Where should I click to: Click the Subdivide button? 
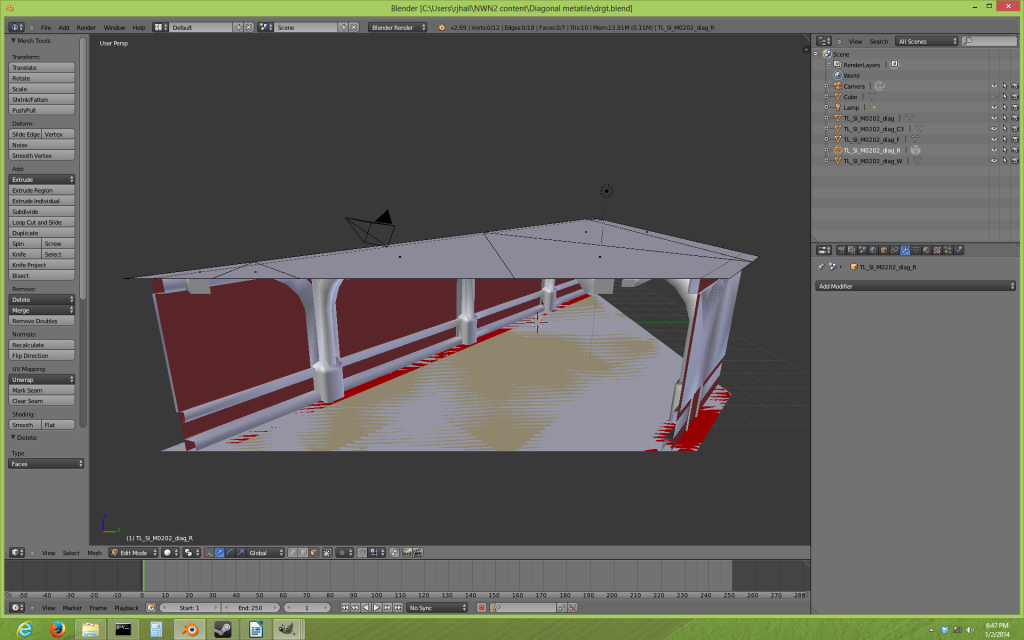(42, 212)
